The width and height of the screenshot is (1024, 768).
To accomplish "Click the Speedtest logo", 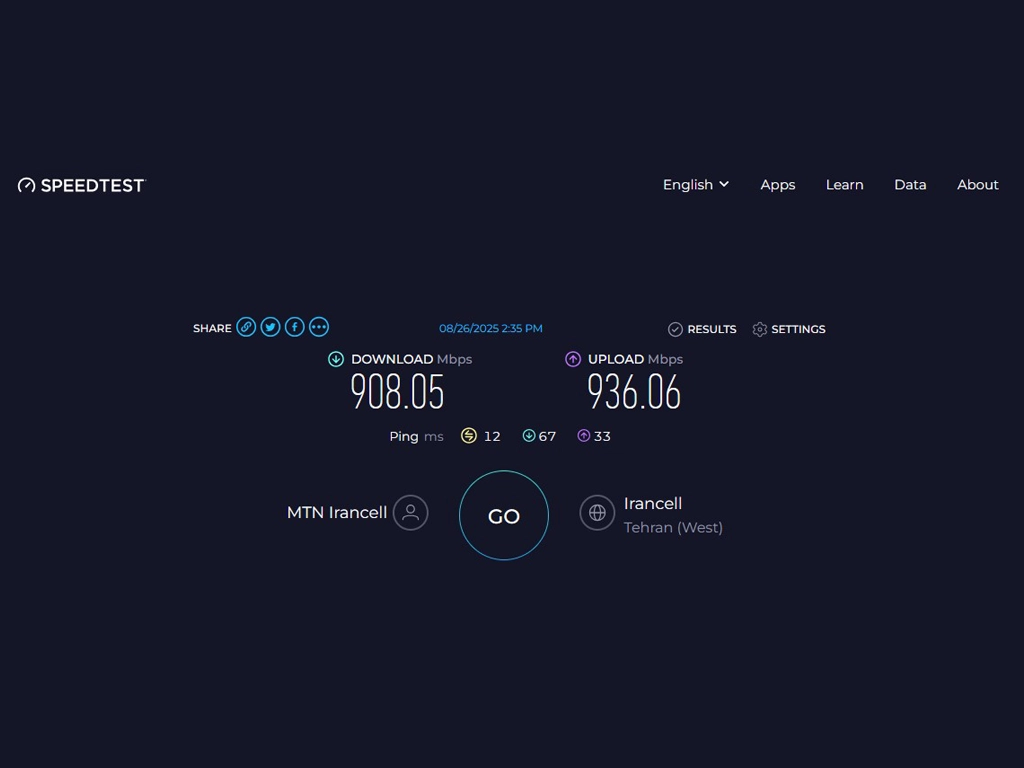I will [x=82, y=185].
